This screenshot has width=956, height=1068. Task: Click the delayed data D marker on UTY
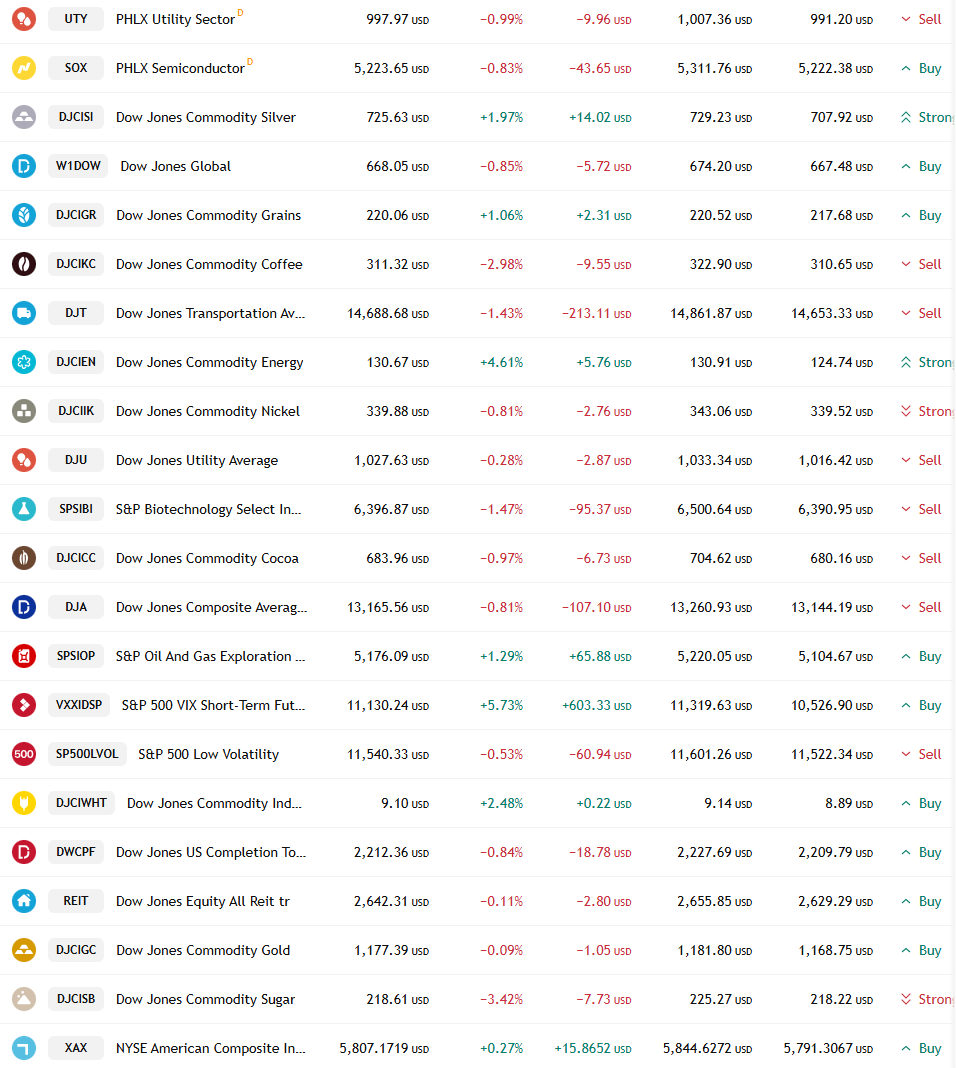pos(240,13)
